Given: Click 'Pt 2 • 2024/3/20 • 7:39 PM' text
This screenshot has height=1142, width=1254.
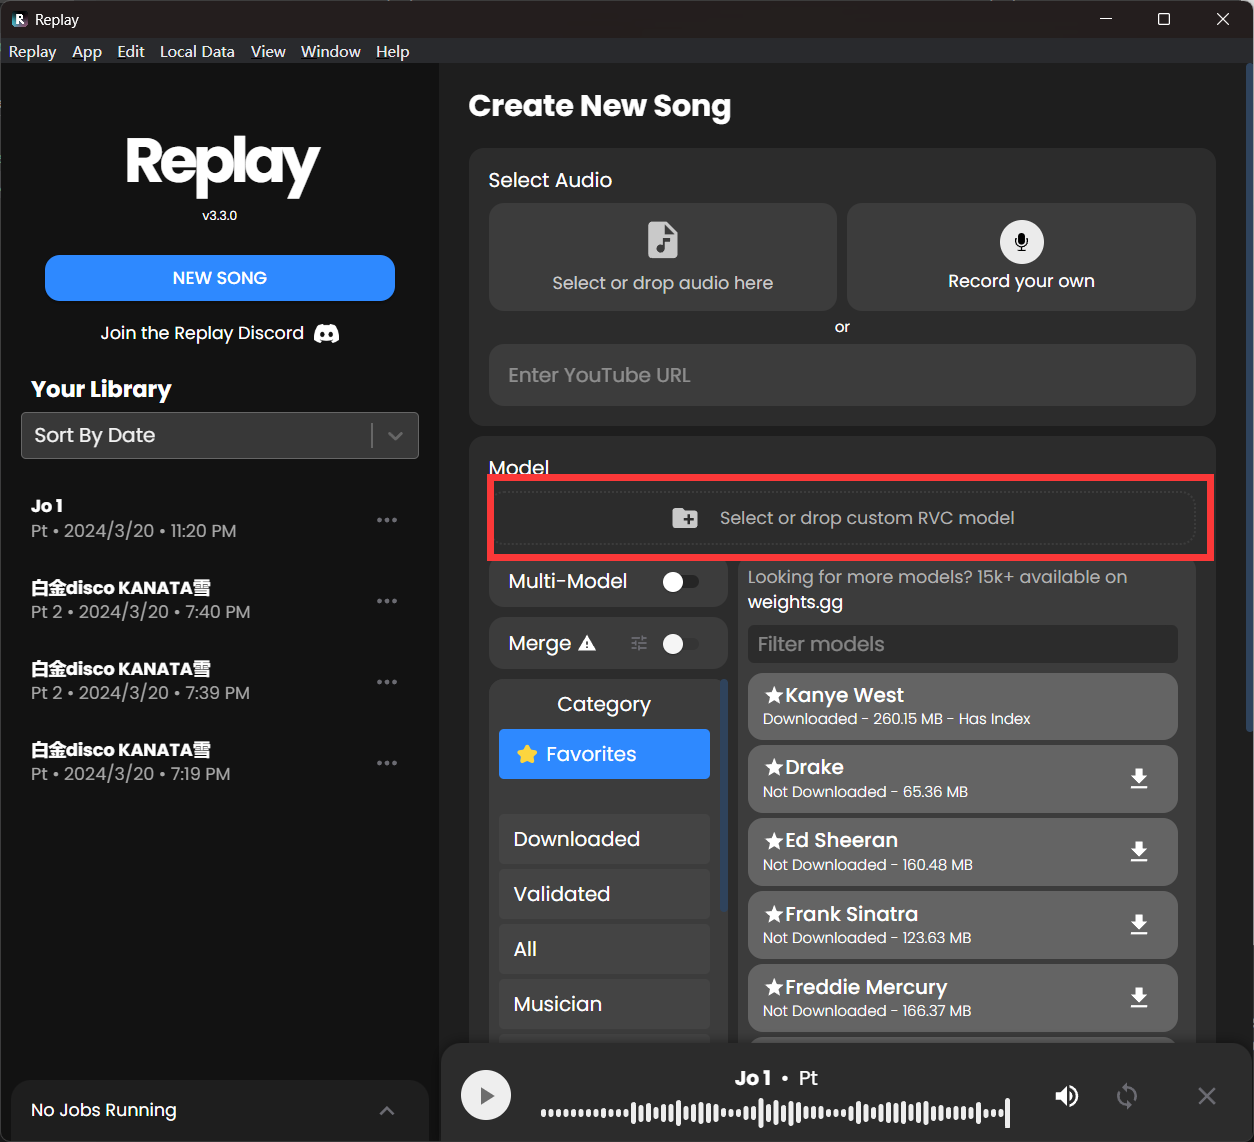Looking at the screenshot, I should click(x=140, y=693).
